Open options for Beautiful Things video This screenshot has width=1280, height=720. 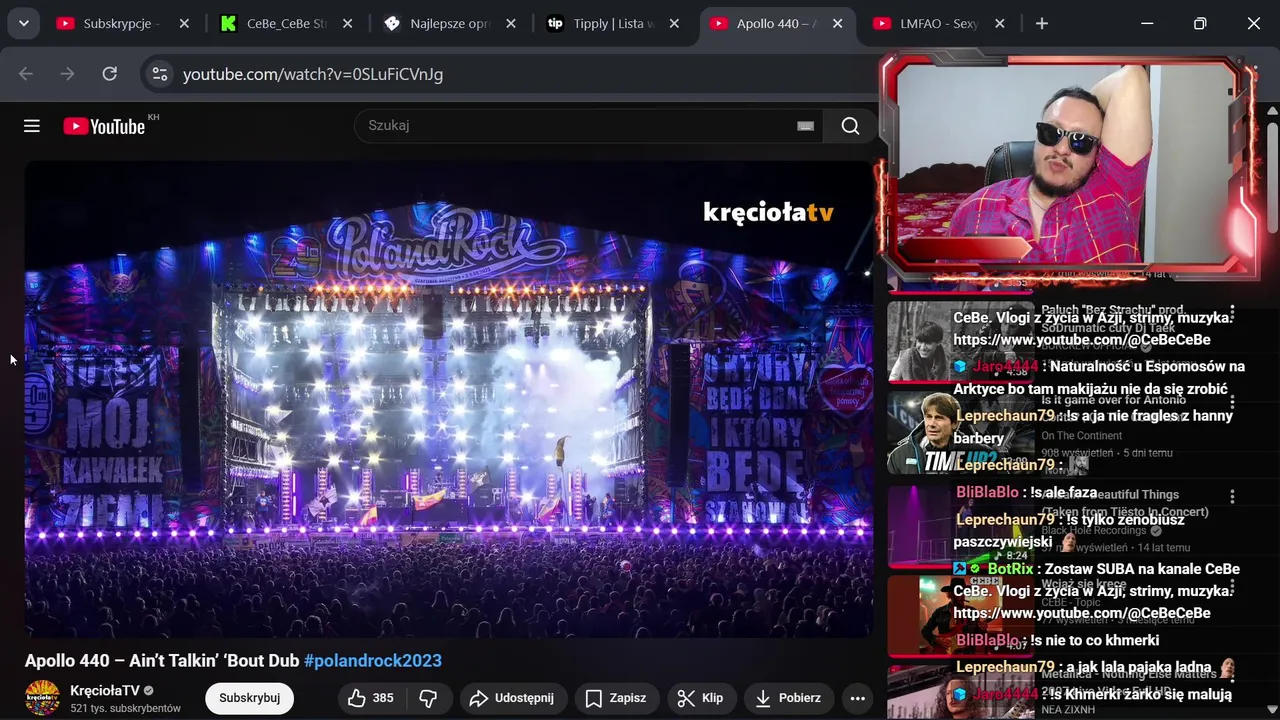coord(1232,496)
